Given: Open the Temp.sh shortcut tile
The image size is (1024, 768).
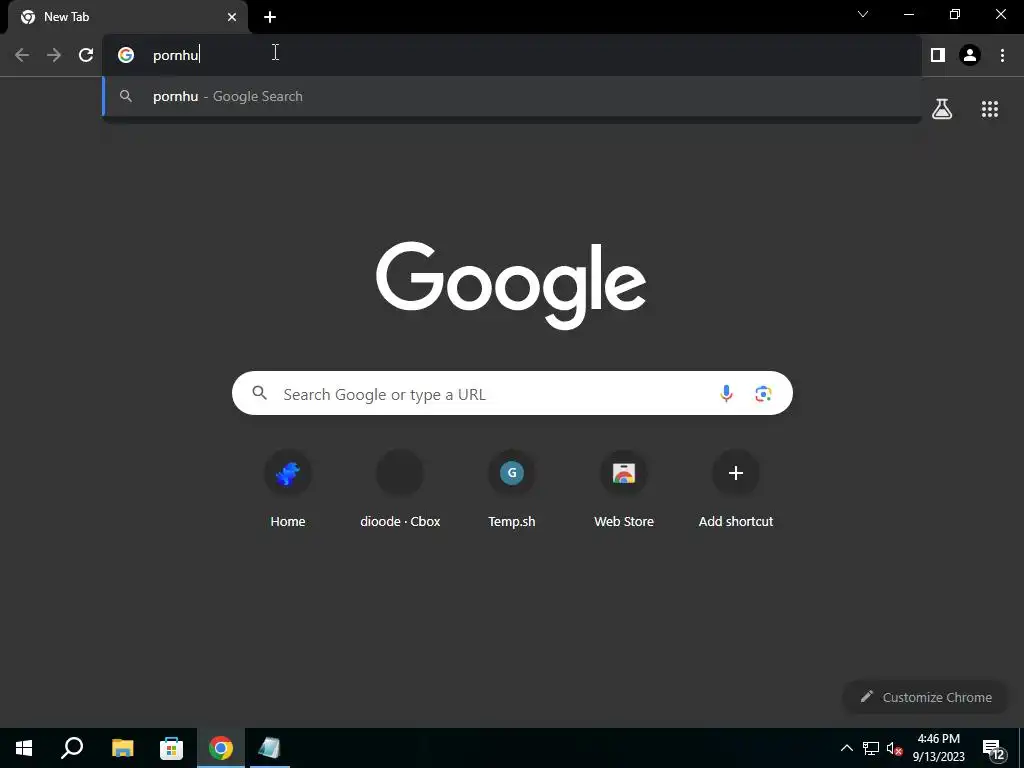Looking at the screenshot, I should pyautogui.click(x=512, y=490).
